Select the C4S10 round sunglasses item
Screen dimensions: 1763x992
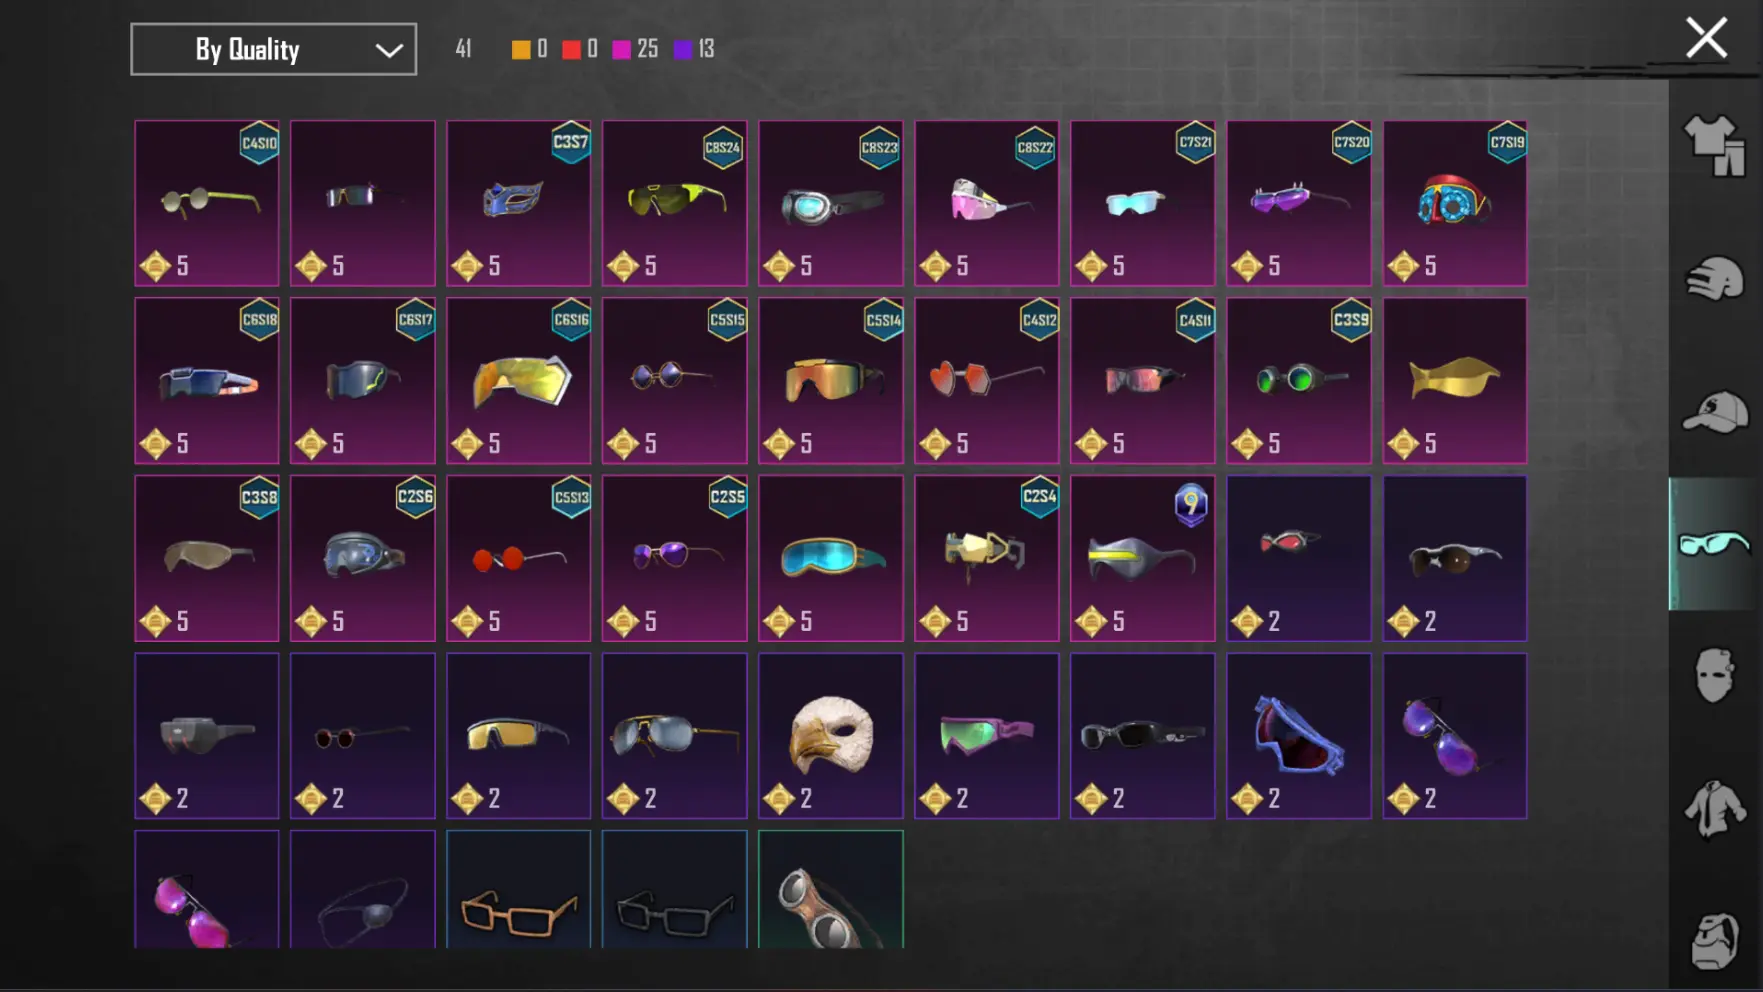click(207, 203)
